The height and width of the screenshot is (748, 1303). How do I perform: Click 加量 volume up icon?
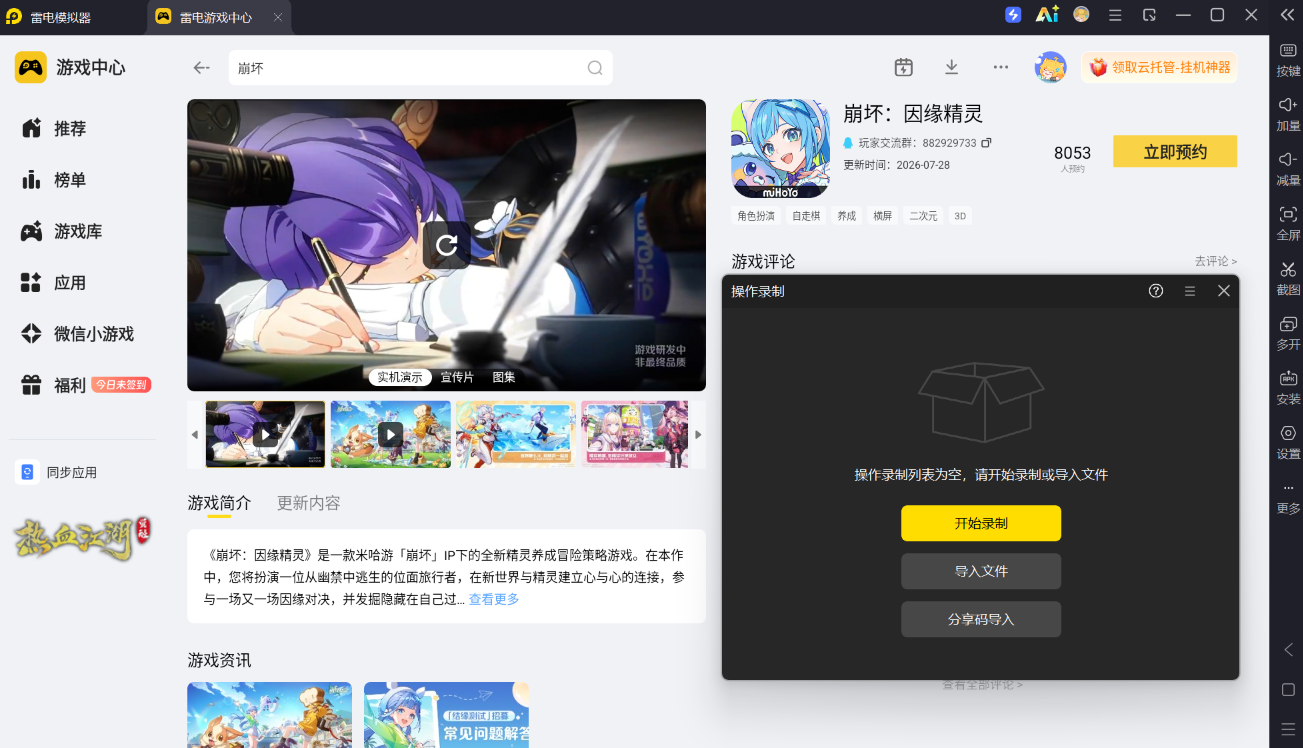pos(1288,113)
